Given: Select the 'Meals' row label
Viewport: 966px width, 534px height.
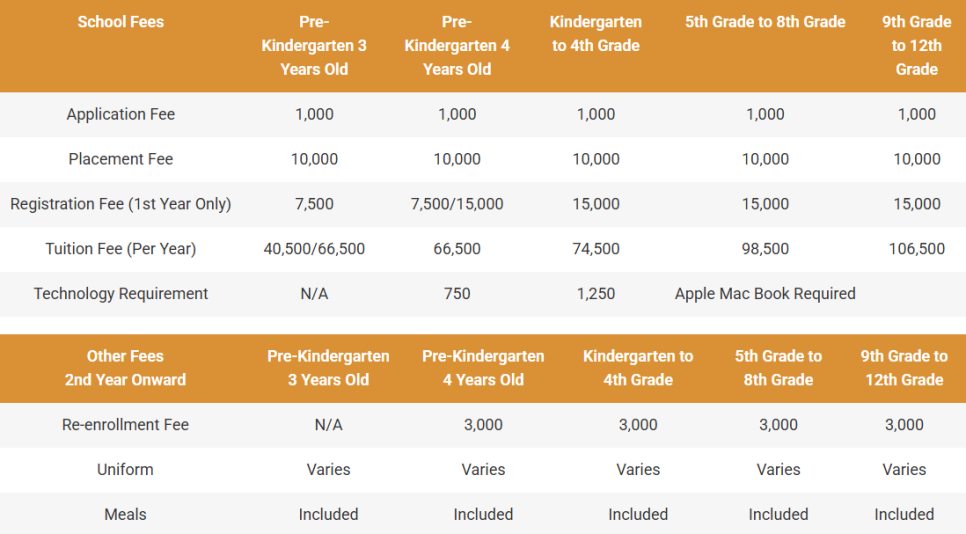Looking at the screenshot, I should coord(125,515).
